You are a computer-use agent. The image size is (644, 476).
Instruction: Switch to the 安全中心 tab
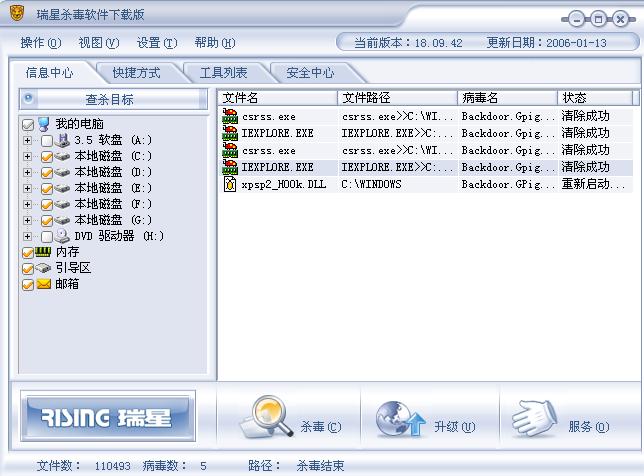(311, 73)
